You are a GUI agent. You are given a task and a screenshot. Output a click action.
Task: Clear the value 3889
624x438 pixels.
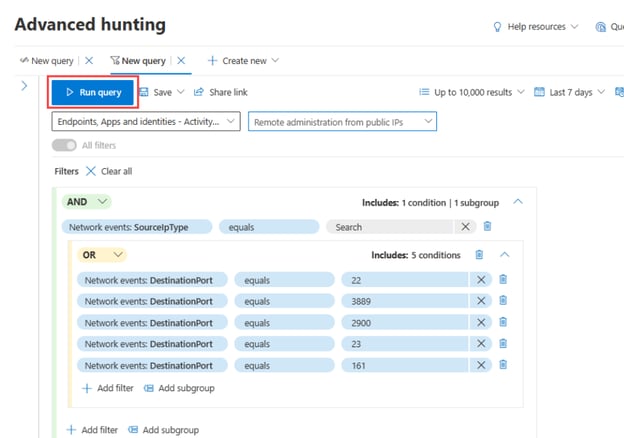point(481,301)
